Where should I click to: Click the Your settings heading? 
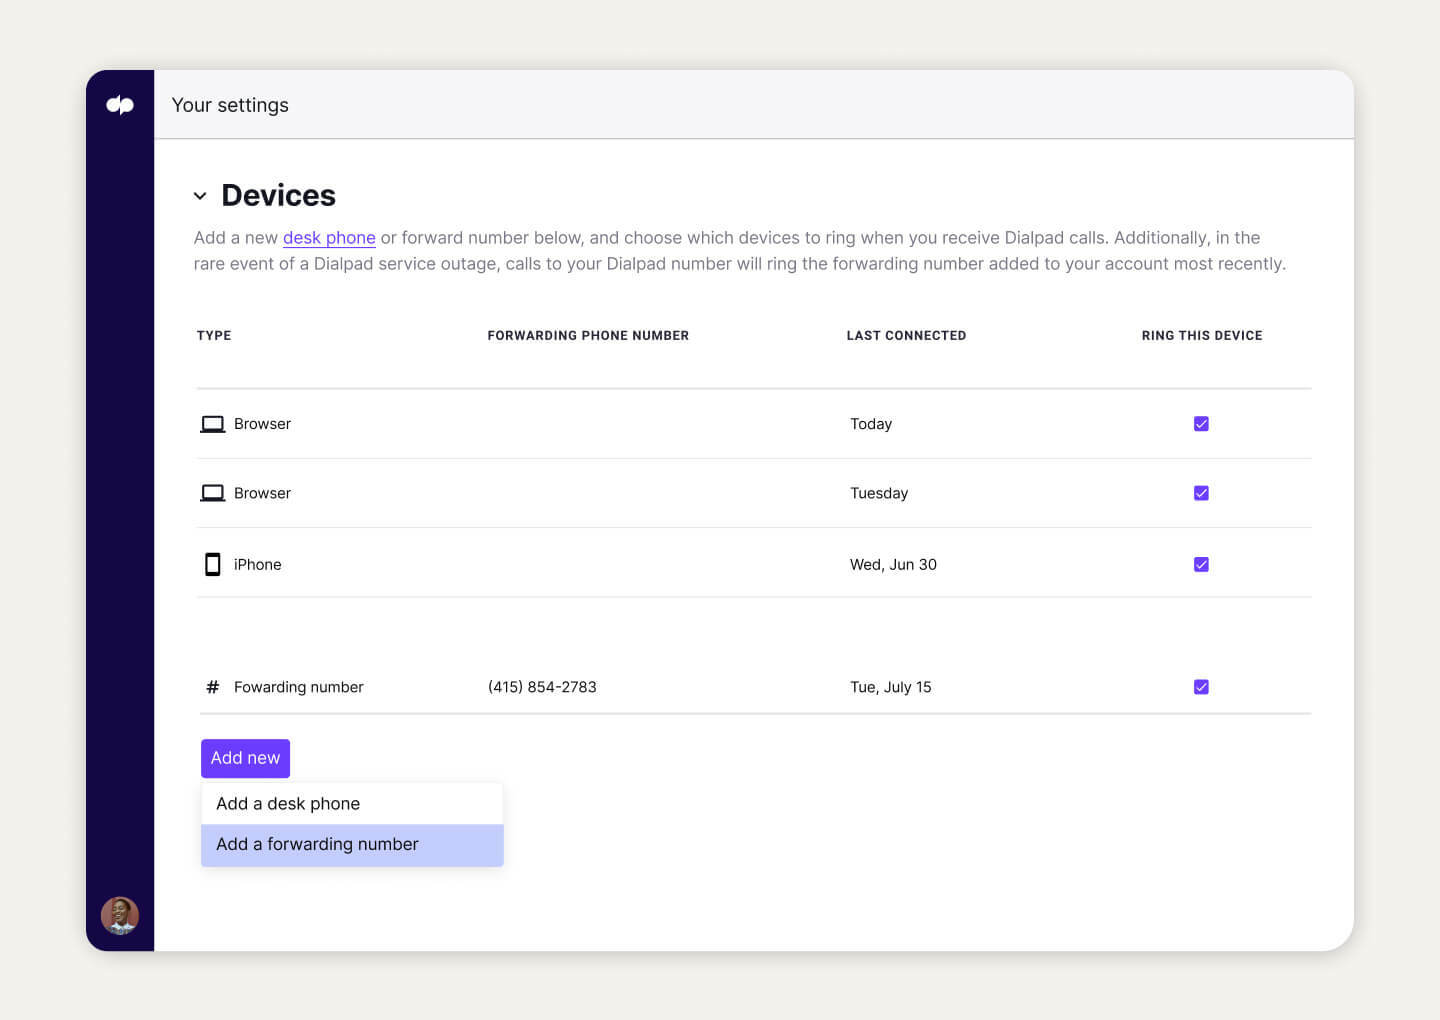pyautogui.click(x=230, y=104)
